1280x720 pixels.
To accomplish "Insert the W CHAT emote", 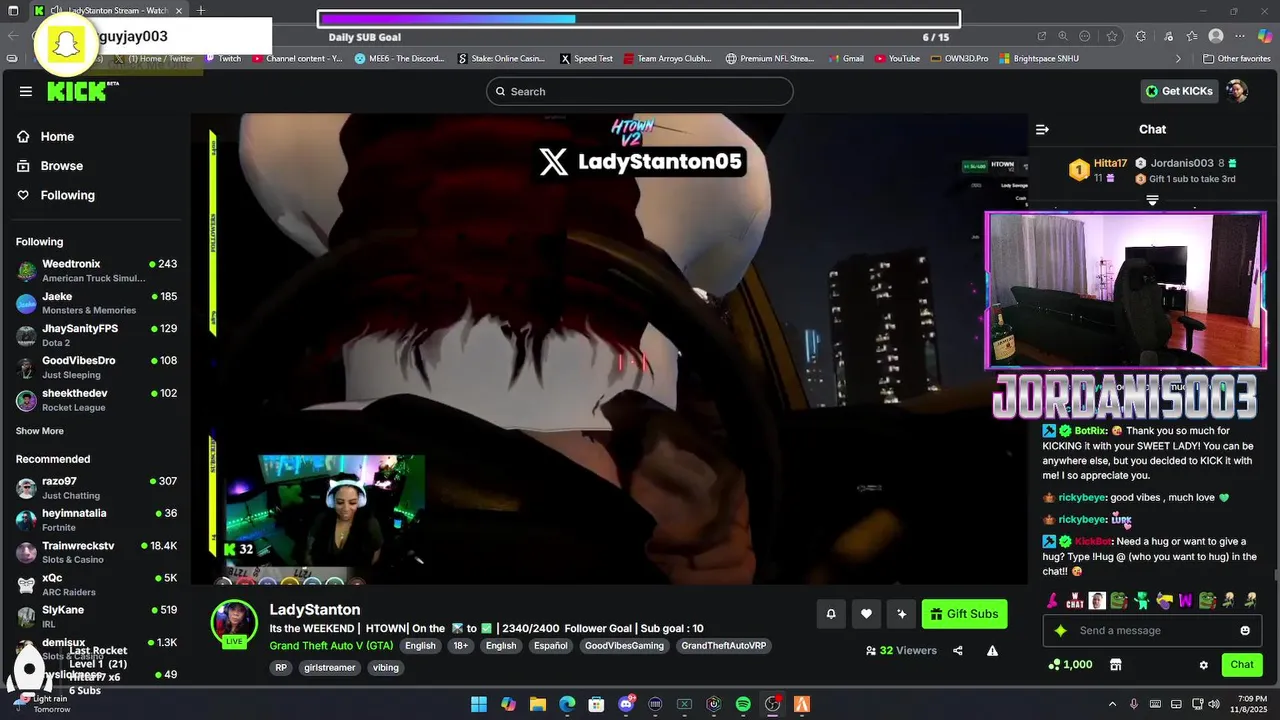I will (1075, 601).
